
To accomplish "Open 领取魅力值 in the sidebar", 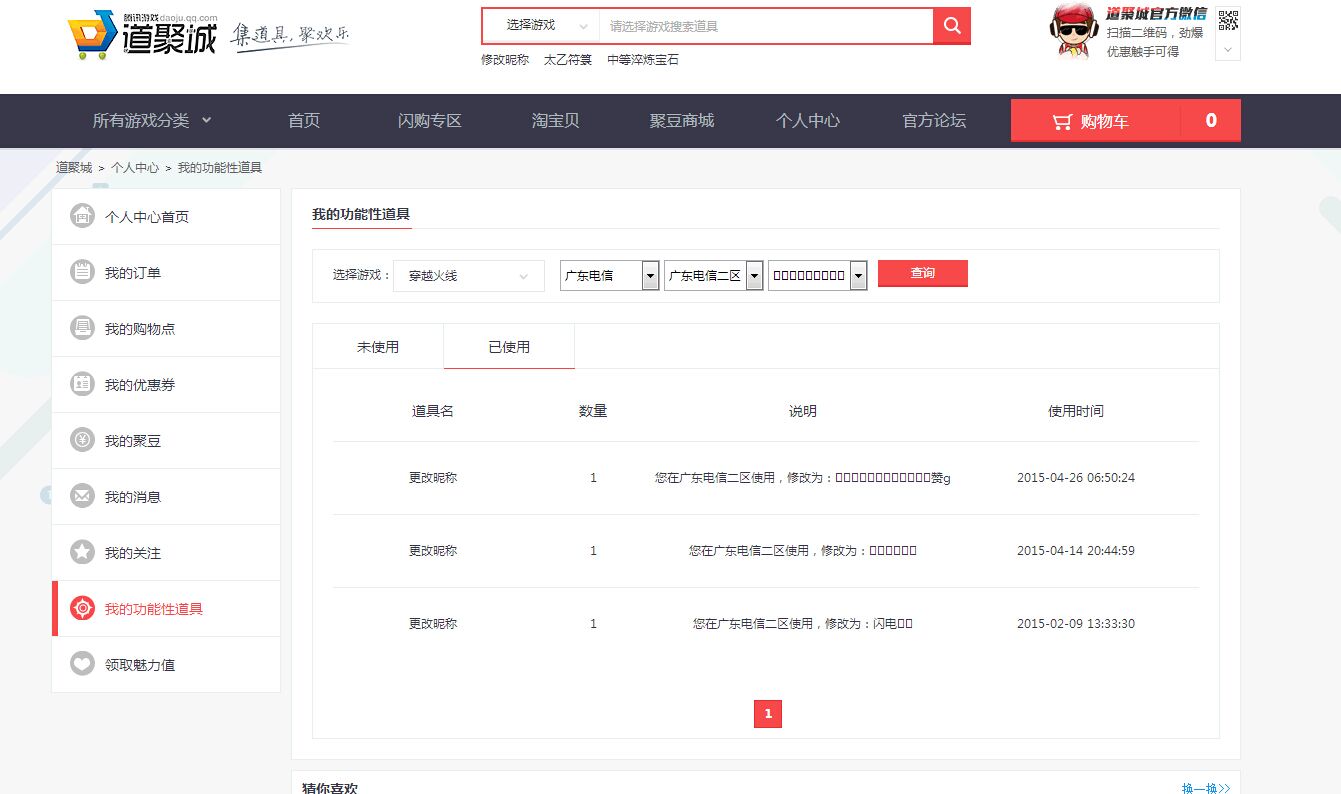I will tap(166, 664).
